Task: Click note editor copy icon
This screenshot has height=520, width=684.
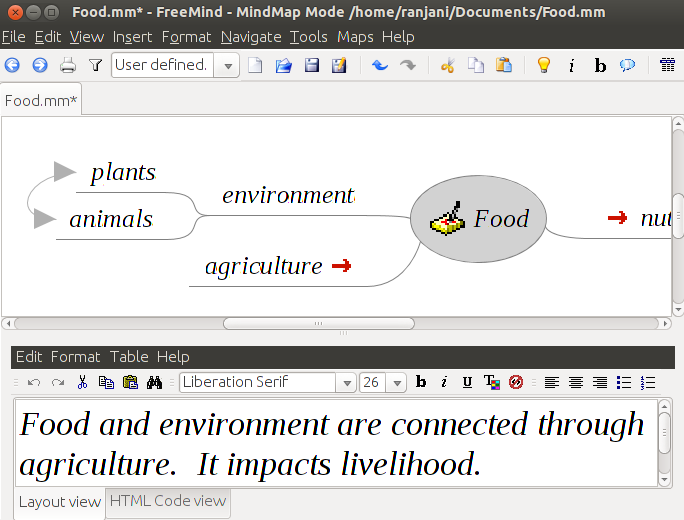Action: (106, 383)
